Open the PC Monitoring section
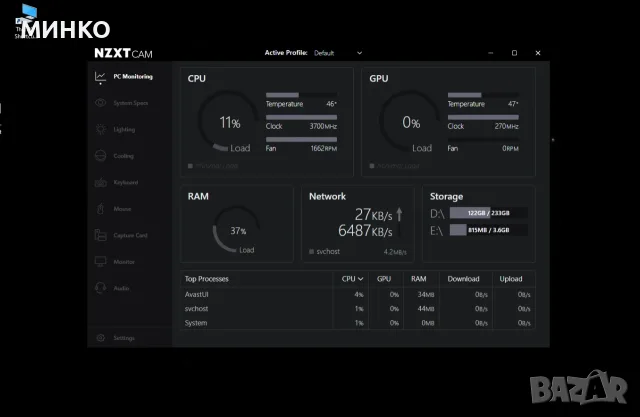 133,77
